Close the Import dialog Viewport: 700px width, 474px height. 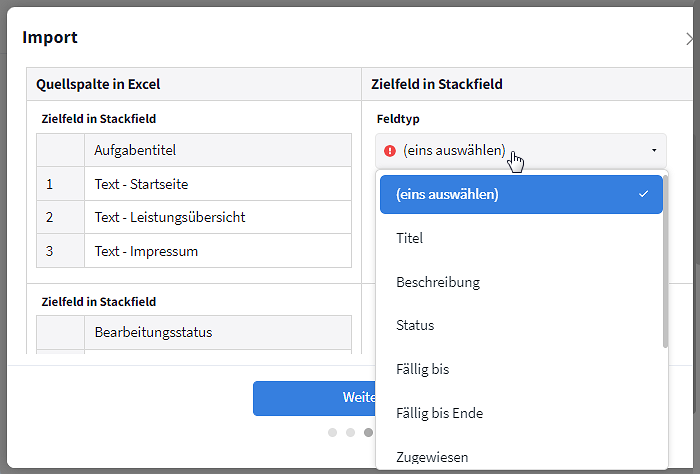point(690,39)
